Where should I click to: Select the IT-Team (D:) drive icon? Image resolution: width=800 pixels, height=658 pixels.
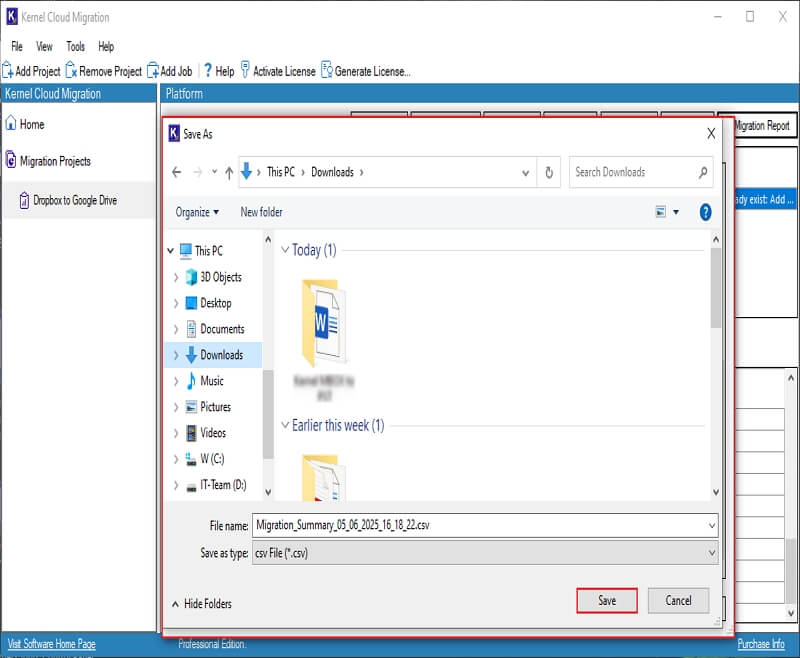pyautogui.click(x=191, y=487)
